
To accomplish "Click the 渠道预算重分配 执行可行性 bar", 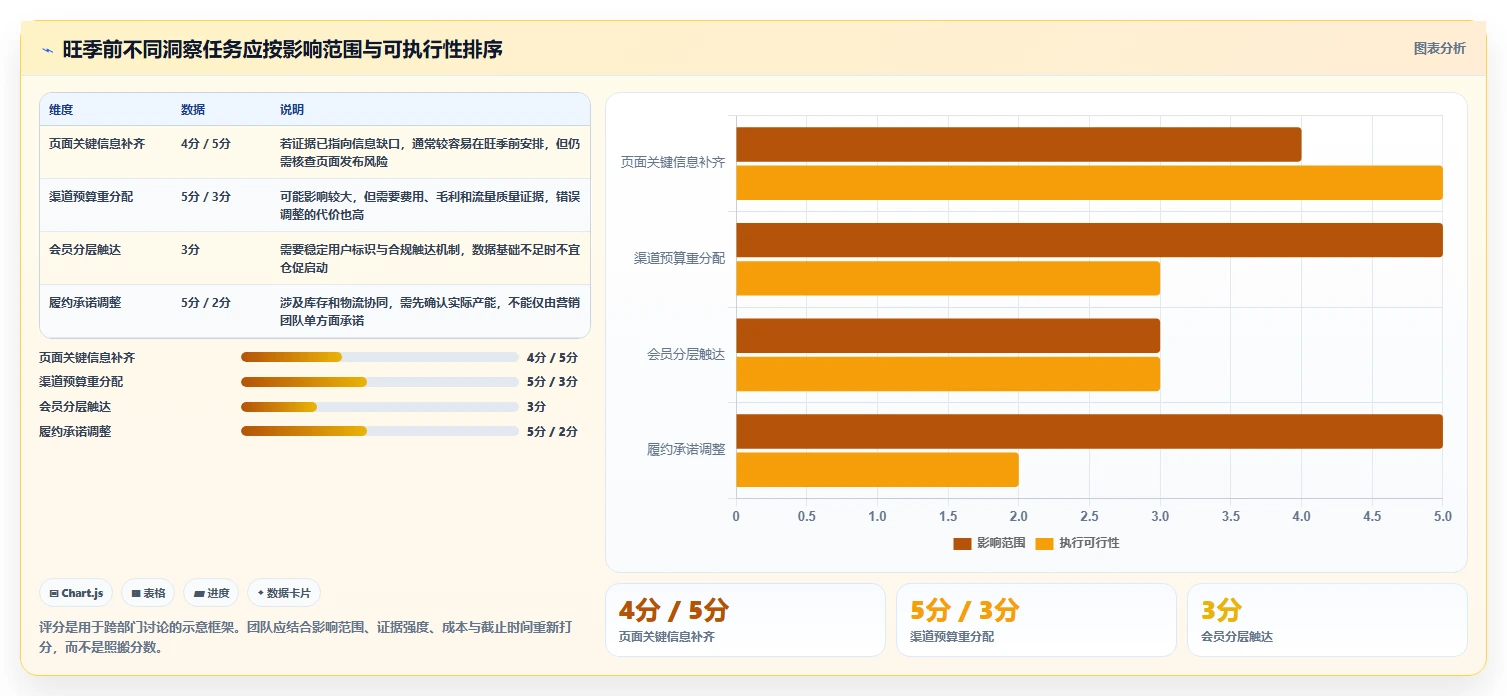I will click(x=948, y=278).
